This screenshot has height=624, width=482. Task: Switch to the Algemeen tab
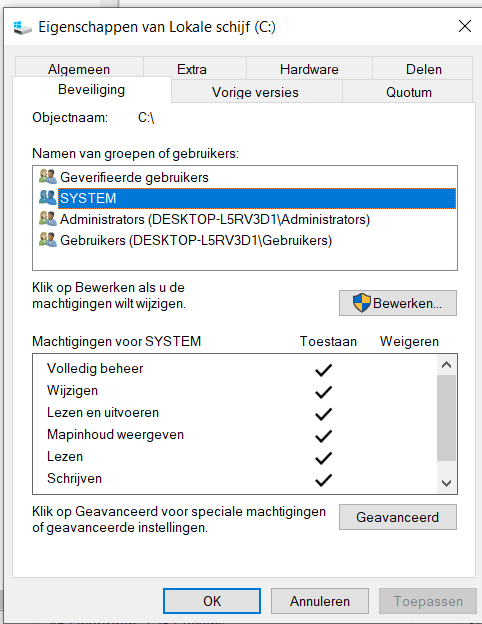coord(79,68)
